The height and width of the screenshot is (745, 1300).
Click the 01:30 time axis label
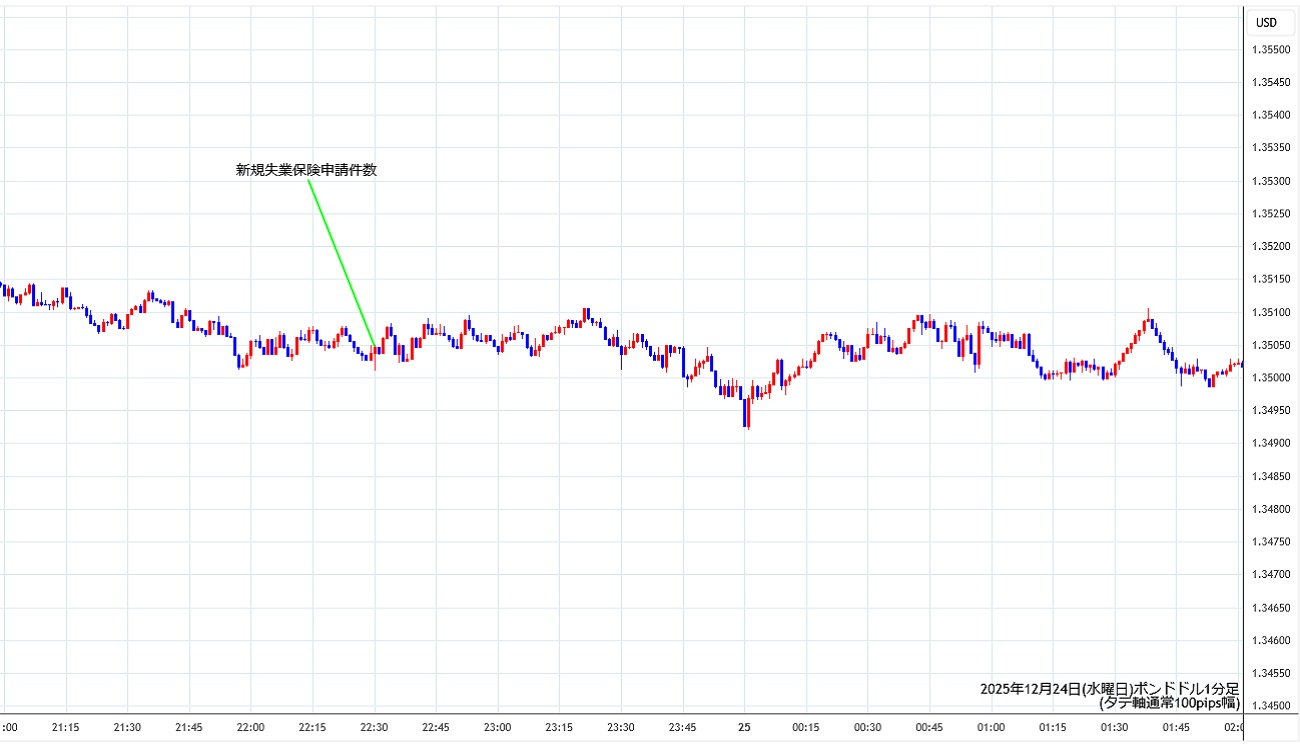(1114, 727)
